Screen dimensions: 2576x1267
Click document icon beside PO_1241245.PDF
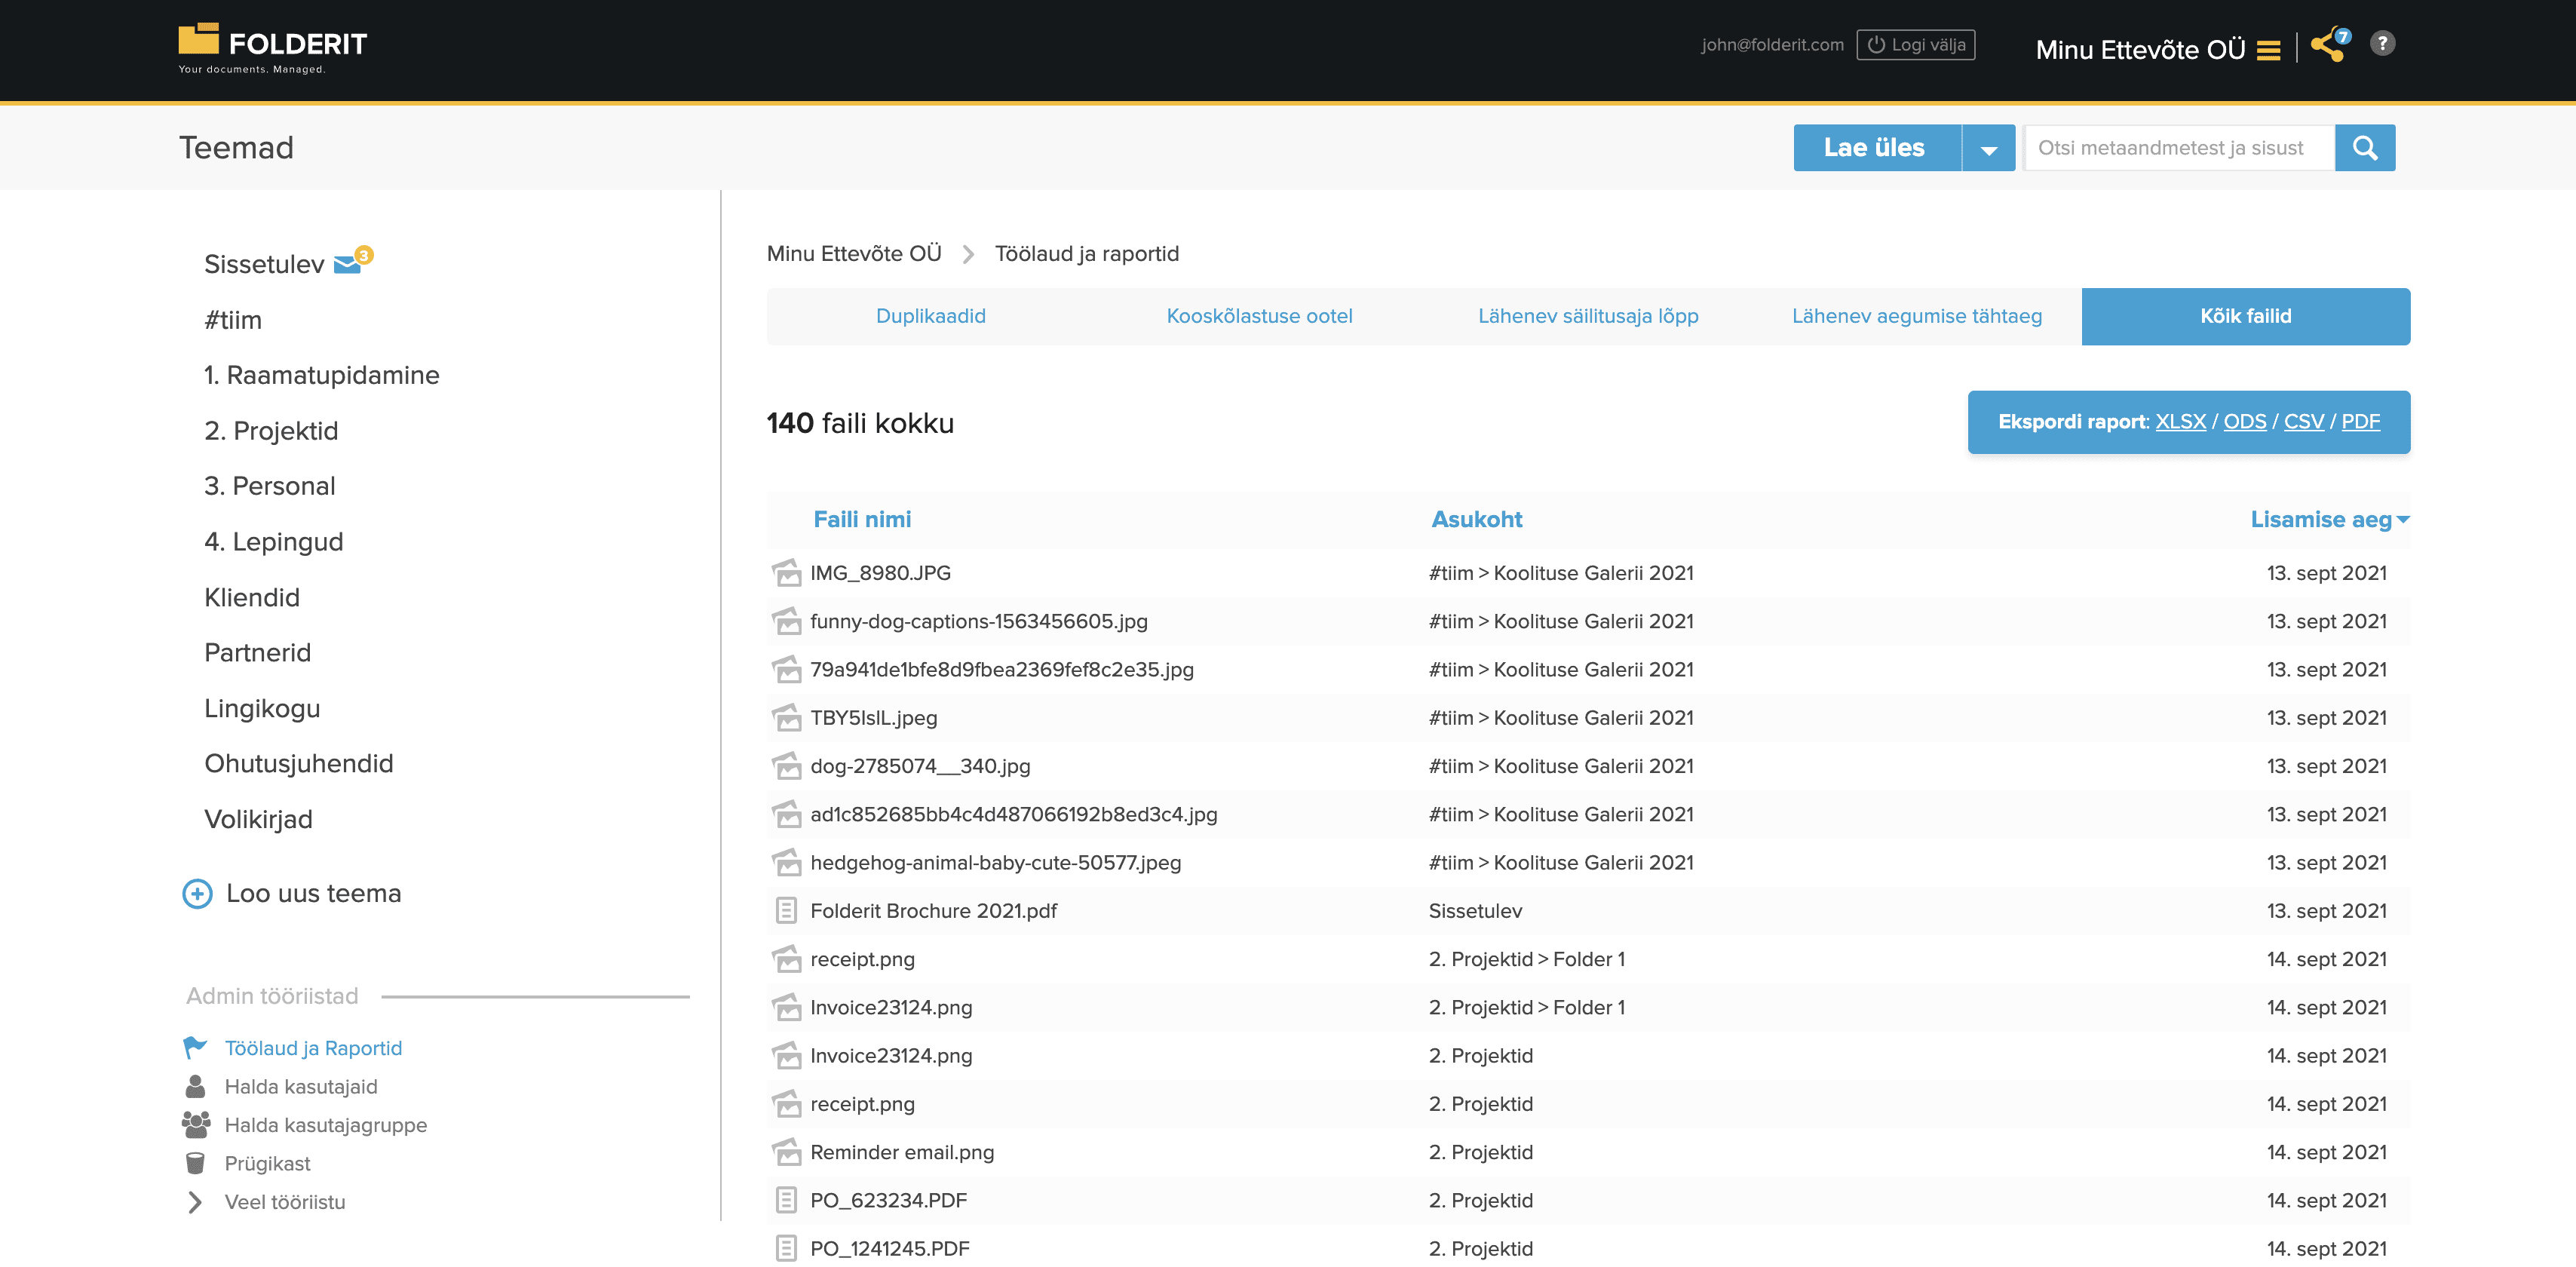787,1248
